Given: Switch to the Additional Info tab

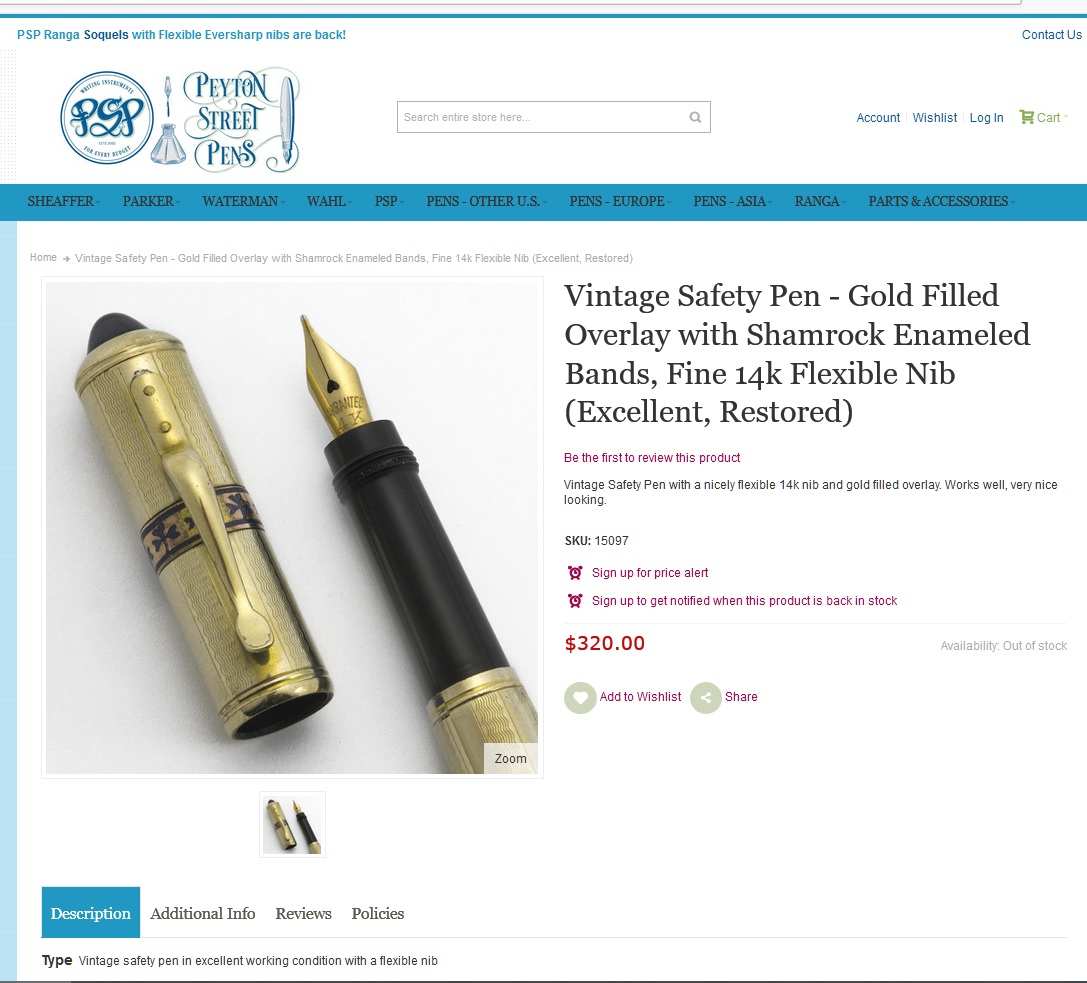Looking at the screenshot, I should (202, 913).
